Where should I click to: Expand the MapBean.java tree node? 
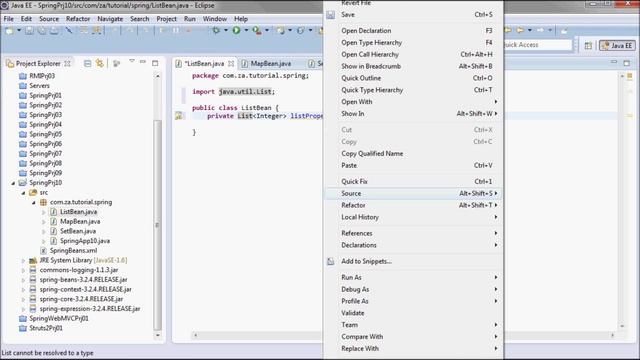tap(44, 222)
